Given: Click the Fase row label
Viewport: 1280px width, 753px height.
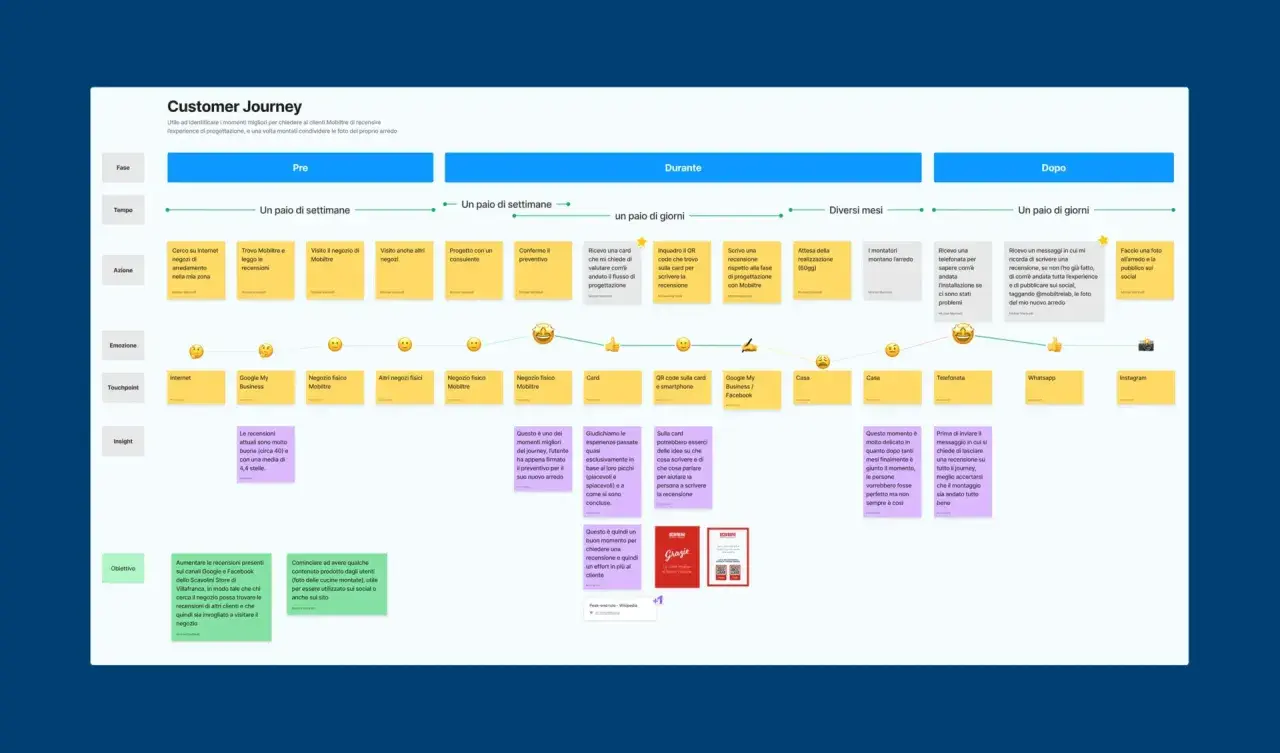Looking at the screenshot, I should [x=123, y=168].
